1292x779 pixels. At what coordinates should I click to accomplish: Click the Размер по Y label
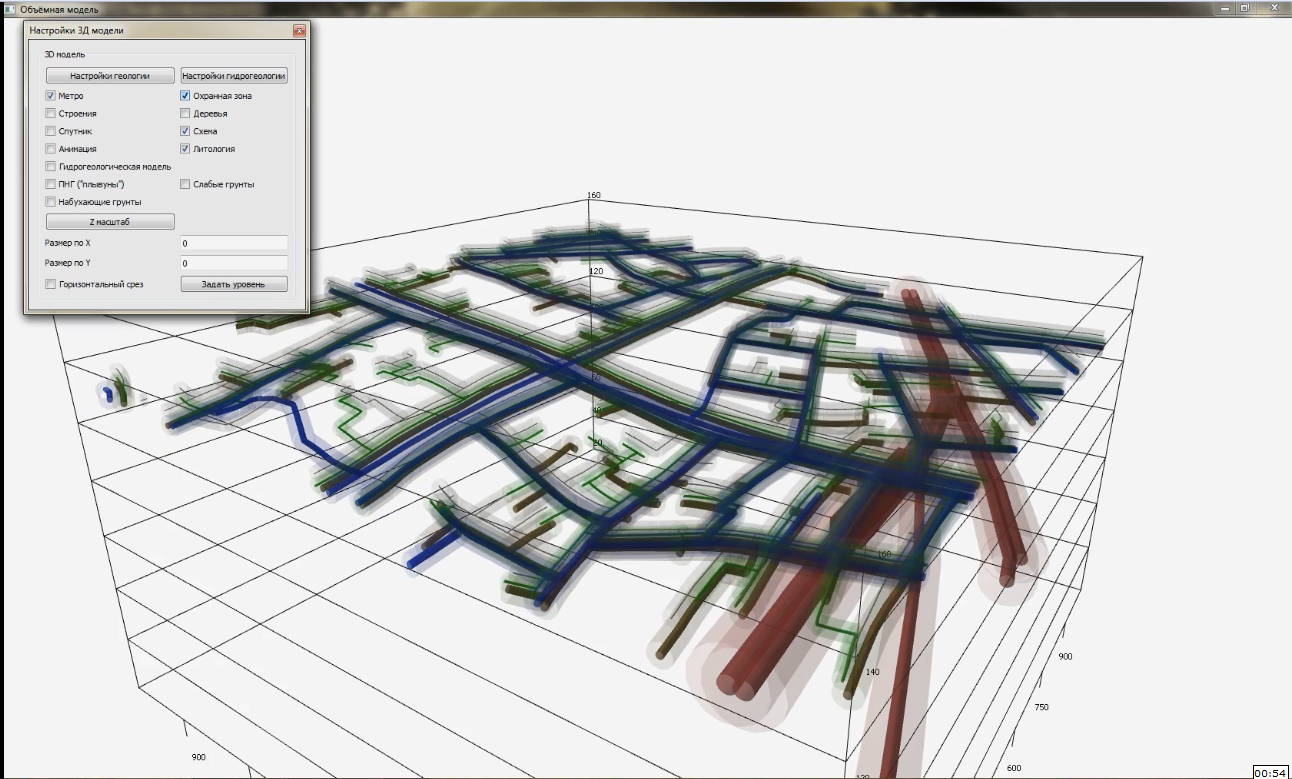[x=68, y=263]
